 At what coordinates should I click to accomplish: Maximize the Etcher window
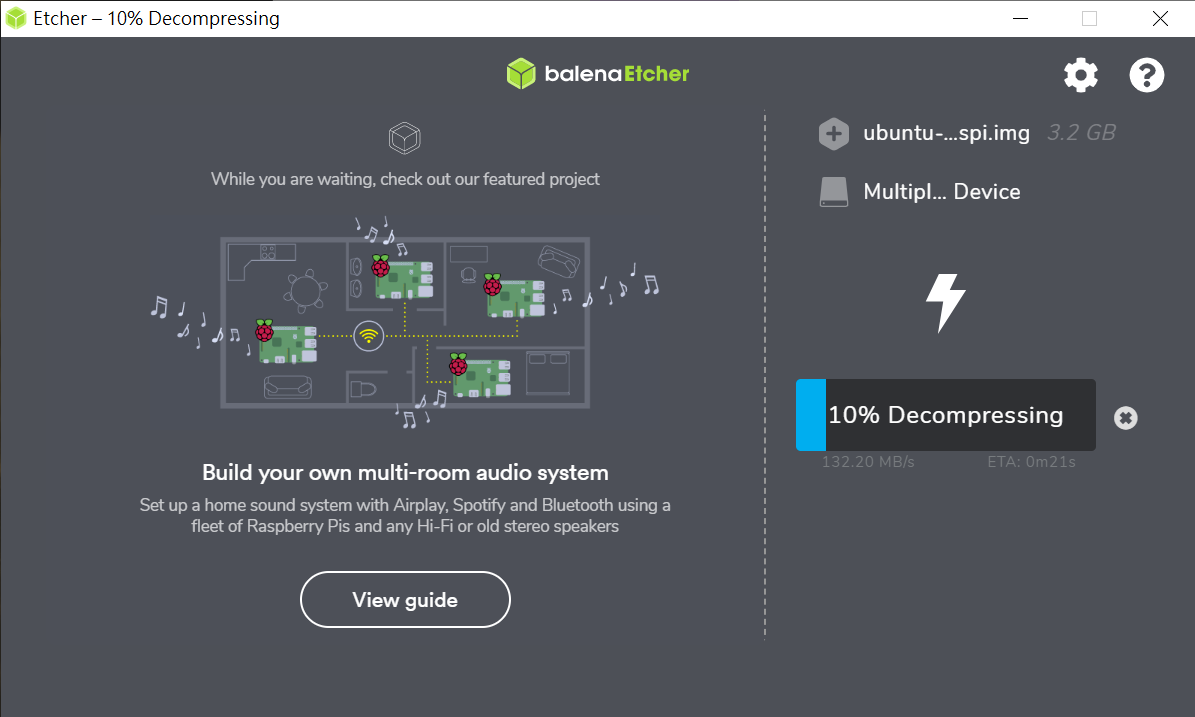(1089, 18)
